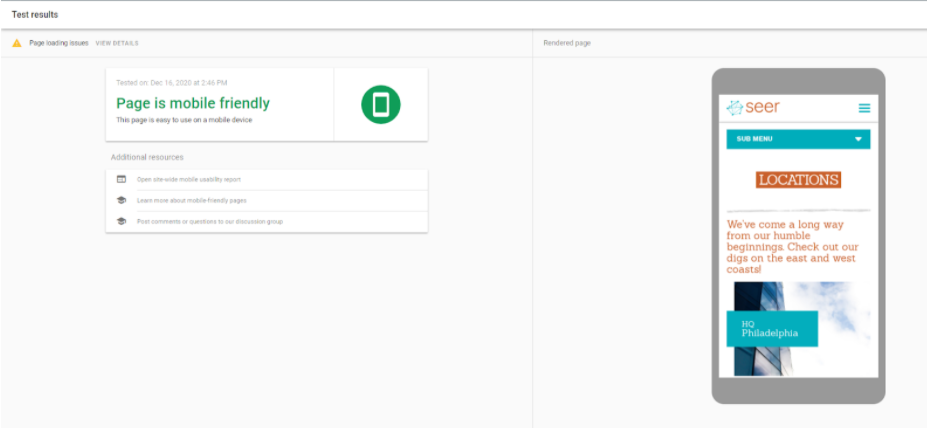Click the Rendered page panel label

click(567, 43)
